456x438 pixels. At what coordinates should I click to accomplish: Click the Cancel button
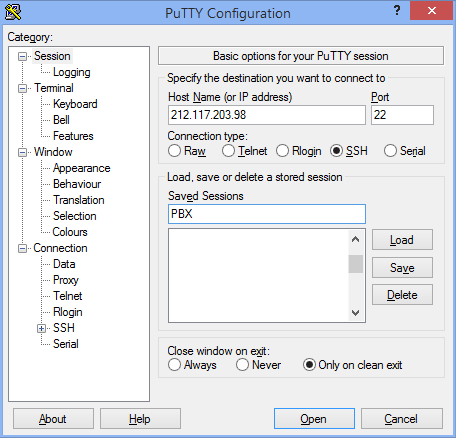click(x=402, y=419)
